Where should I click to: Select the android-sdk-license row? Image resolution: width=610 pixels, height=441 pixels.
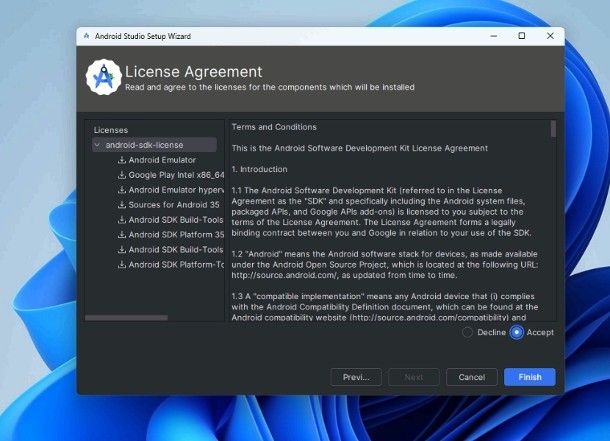(x=155, y=145)
